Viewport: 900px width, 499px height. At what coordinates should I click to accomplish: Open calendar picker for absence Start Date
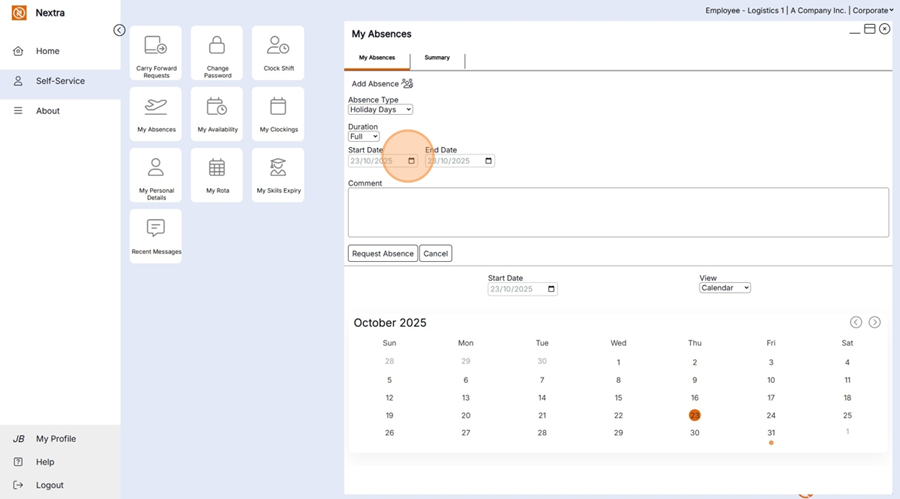[411, 161]
